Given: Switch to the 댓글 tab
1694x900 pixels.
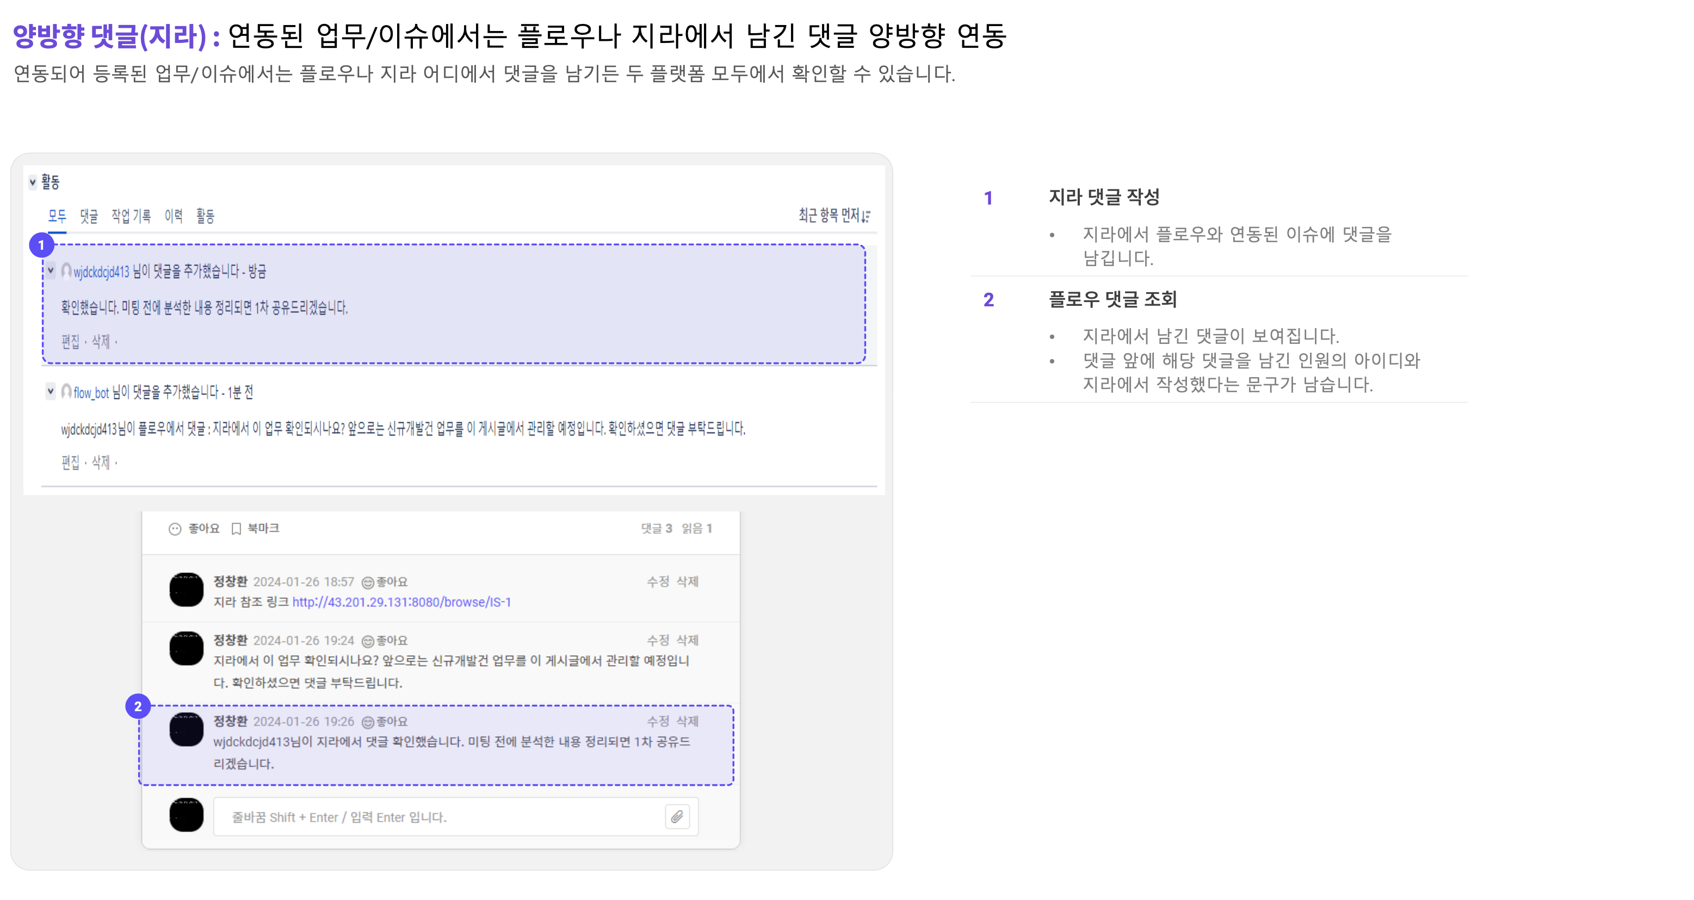Looking at the screenshot, I should (89, 216).
